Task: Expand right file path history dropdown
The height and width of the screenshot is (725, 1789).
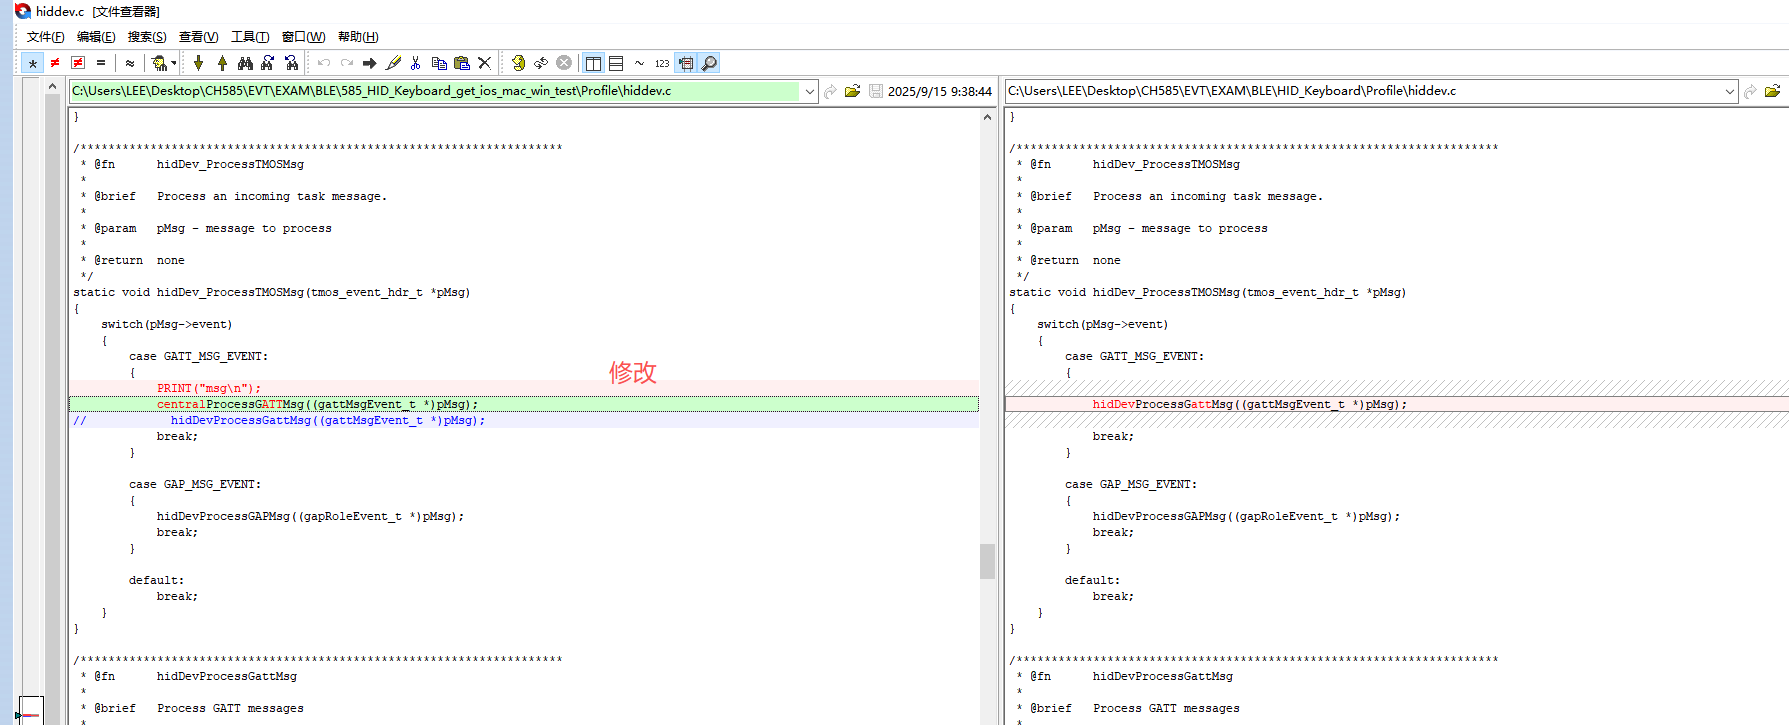Action: [x=1730, y=91]
